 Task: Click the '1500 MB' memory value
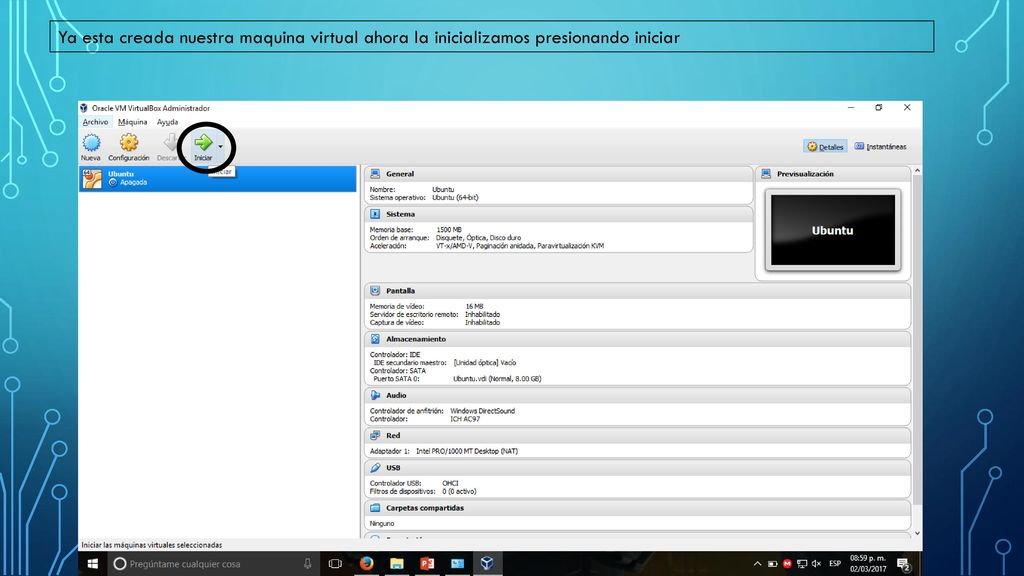pos(449,230)
